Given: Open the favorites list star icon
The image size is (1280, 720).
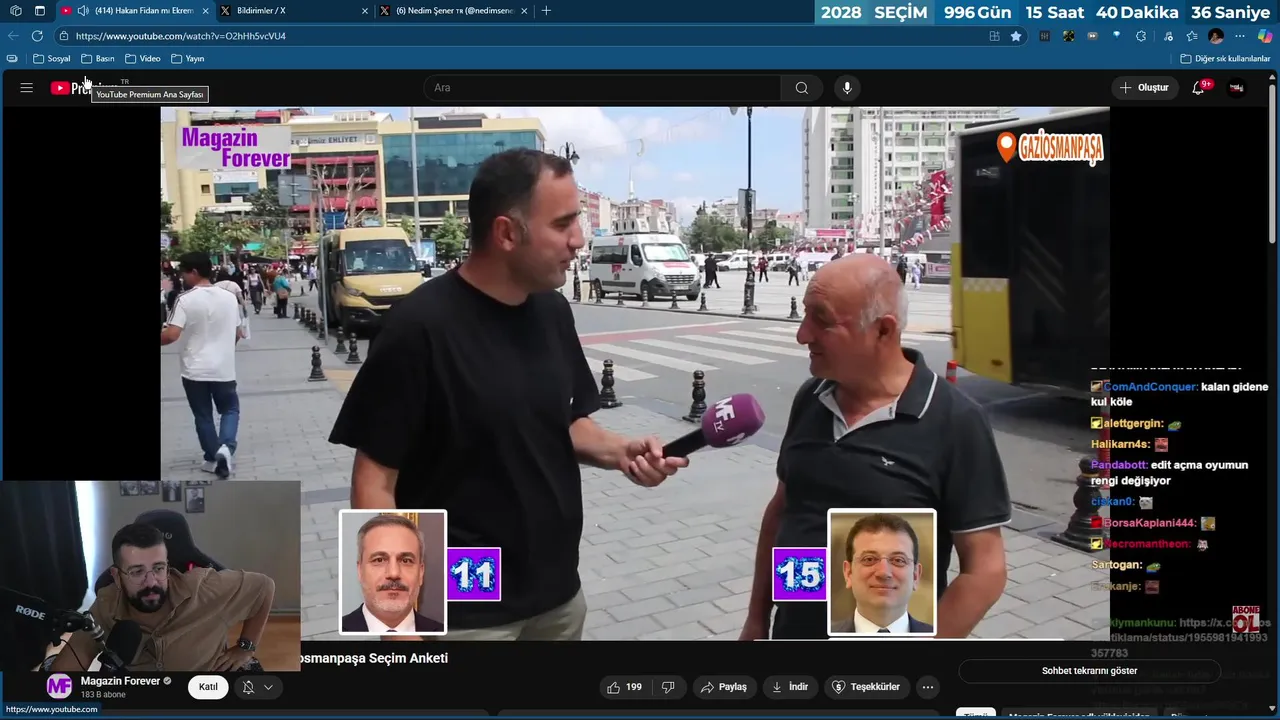Looking at the screenshot, I should pyautogui.click(x=1192, y=36).
